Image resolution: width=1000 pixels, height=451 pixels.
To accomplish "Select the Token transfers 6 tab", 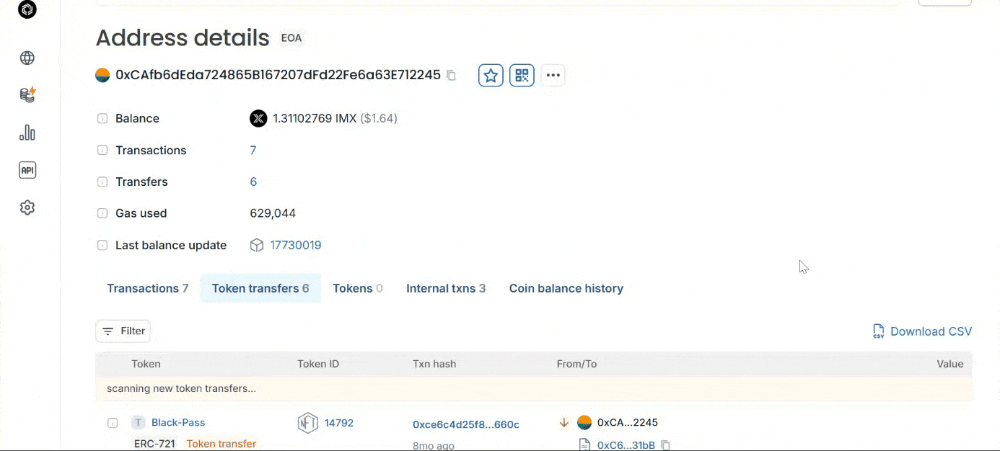I will pyautogui.click(x=260, y=288).
